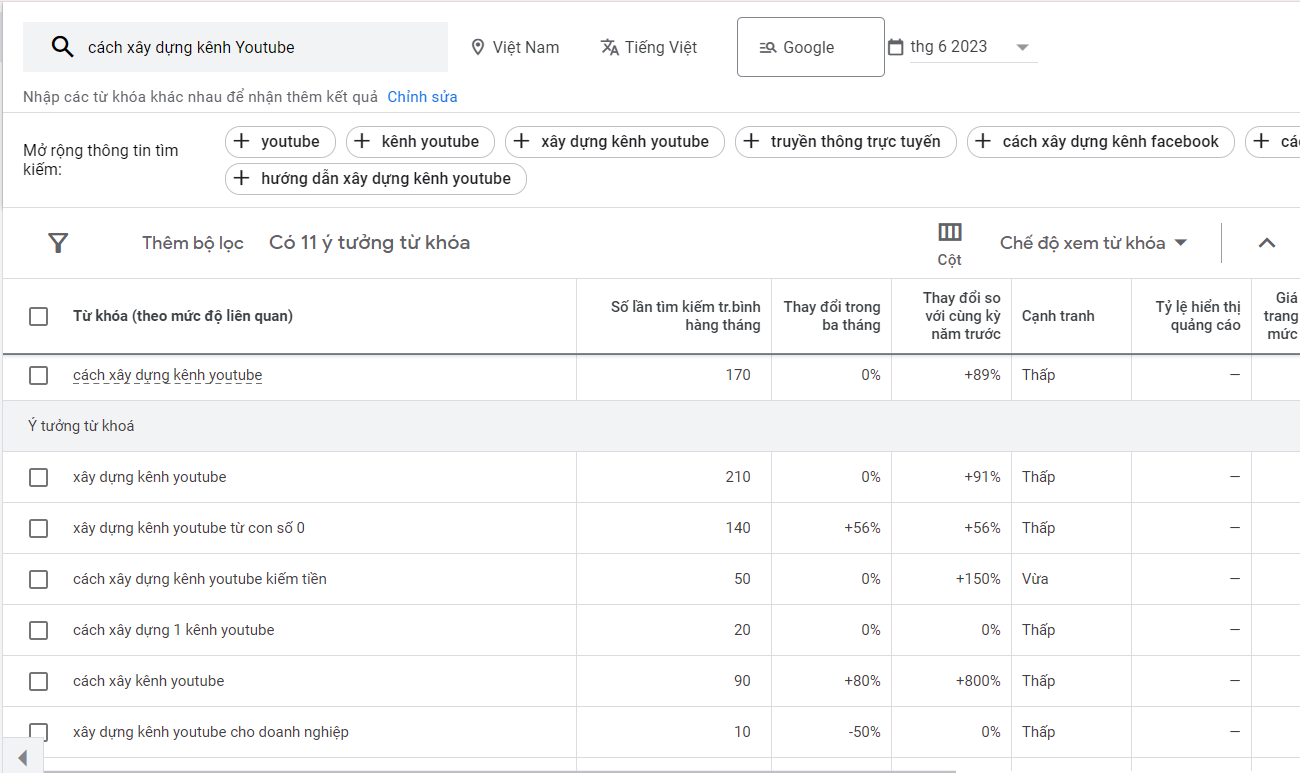
Task: Toggle the select-all checkbox in table header
Action: coord(38,316)
